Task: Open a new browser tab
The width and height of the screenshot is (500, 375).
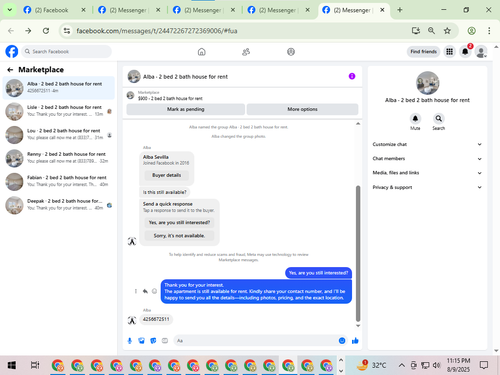Action: 400,10
